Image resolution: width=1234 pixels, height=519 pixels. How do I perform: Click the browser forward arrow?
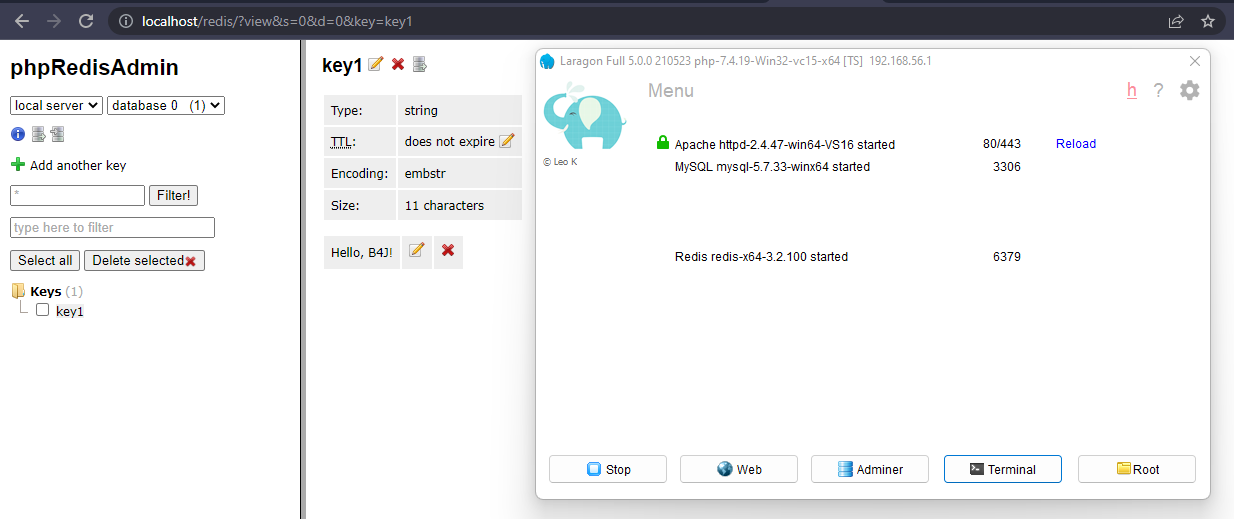pos(54,20)
